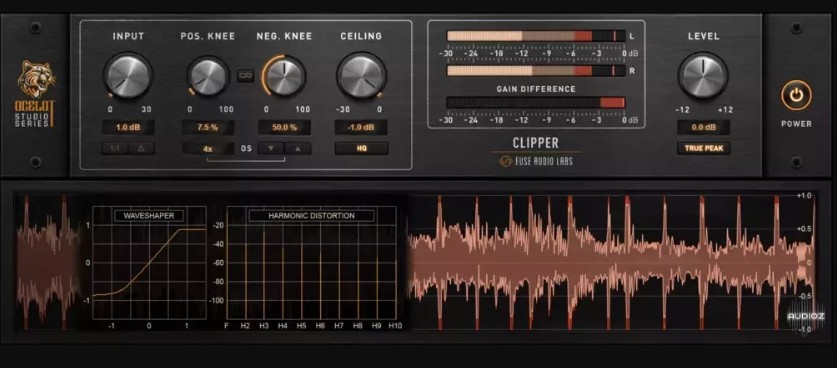Click the left channel level meter
Viewport: 837px width, 368px height.
pyautogui.click(x=535, y=36)
